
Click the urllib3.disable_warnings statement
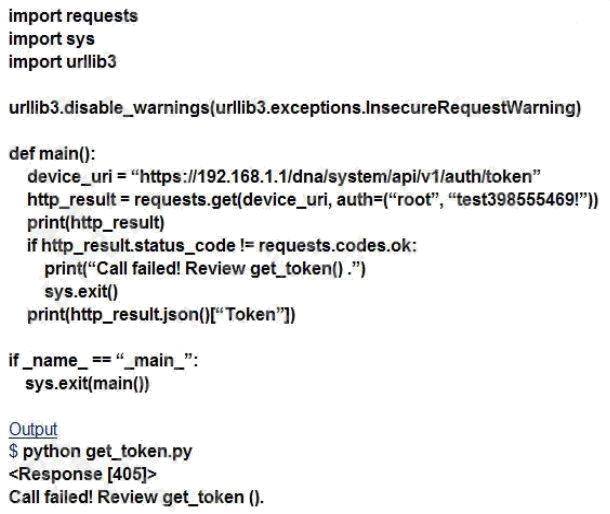(x=295, y=108)
